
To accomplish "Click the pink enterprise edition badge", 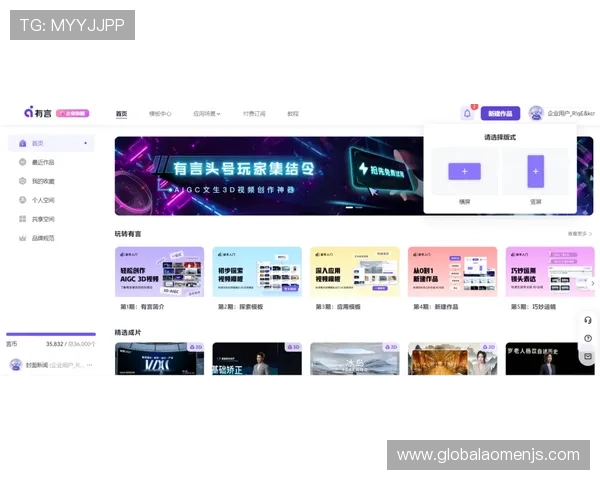I will coord(73,113).
